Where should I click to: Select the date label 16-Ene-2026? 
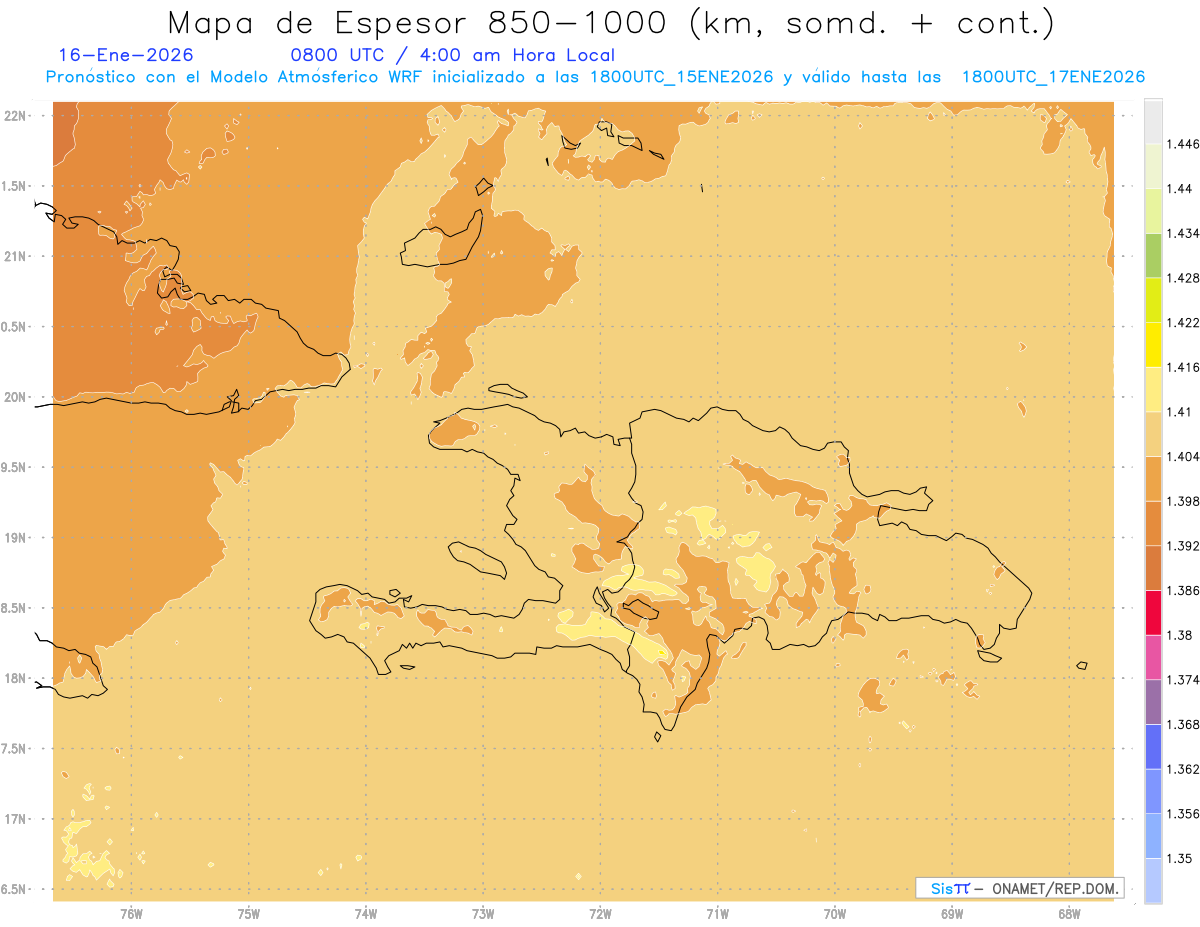click(x=126, y=55)
